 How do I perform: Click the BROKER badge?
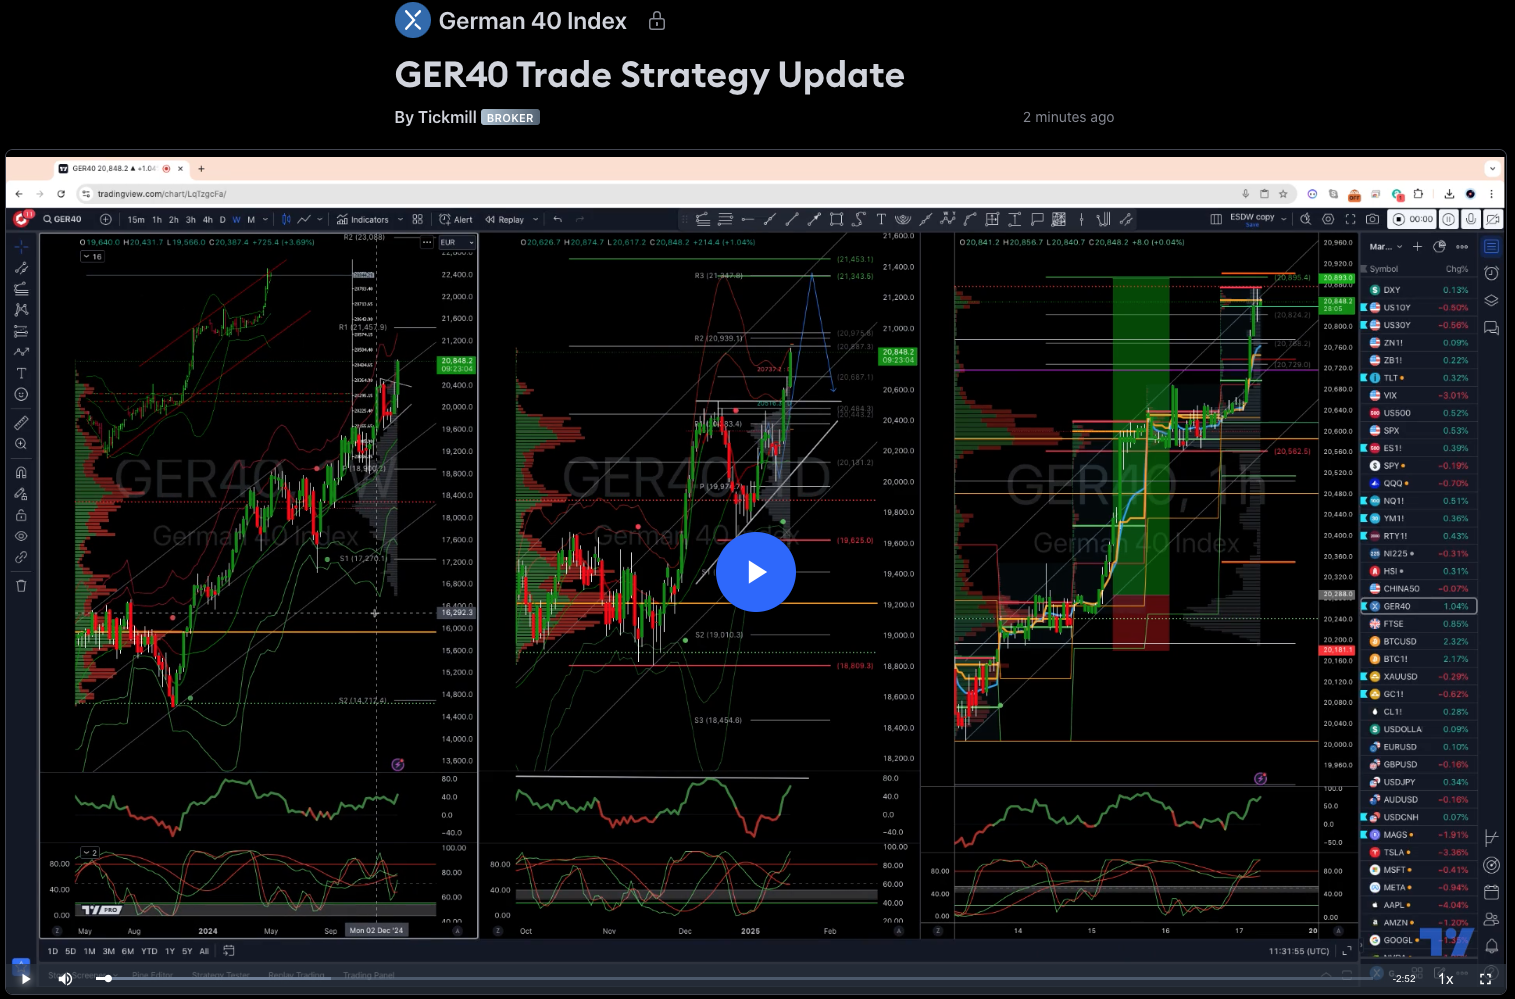pos(510,117)
